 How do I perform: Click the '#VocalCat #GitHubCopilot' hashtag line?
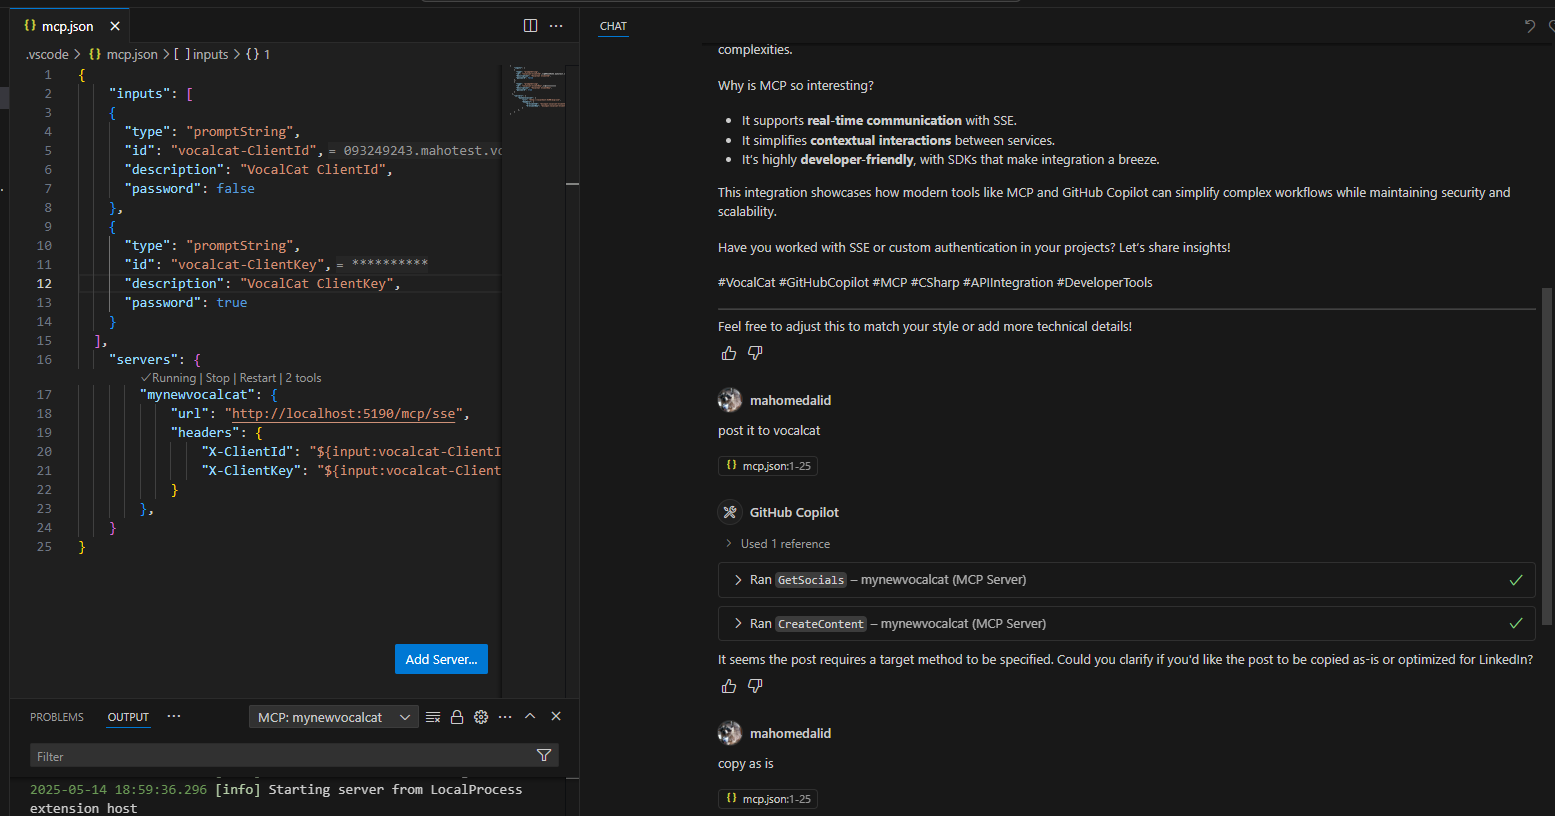[x=935, y=282]
